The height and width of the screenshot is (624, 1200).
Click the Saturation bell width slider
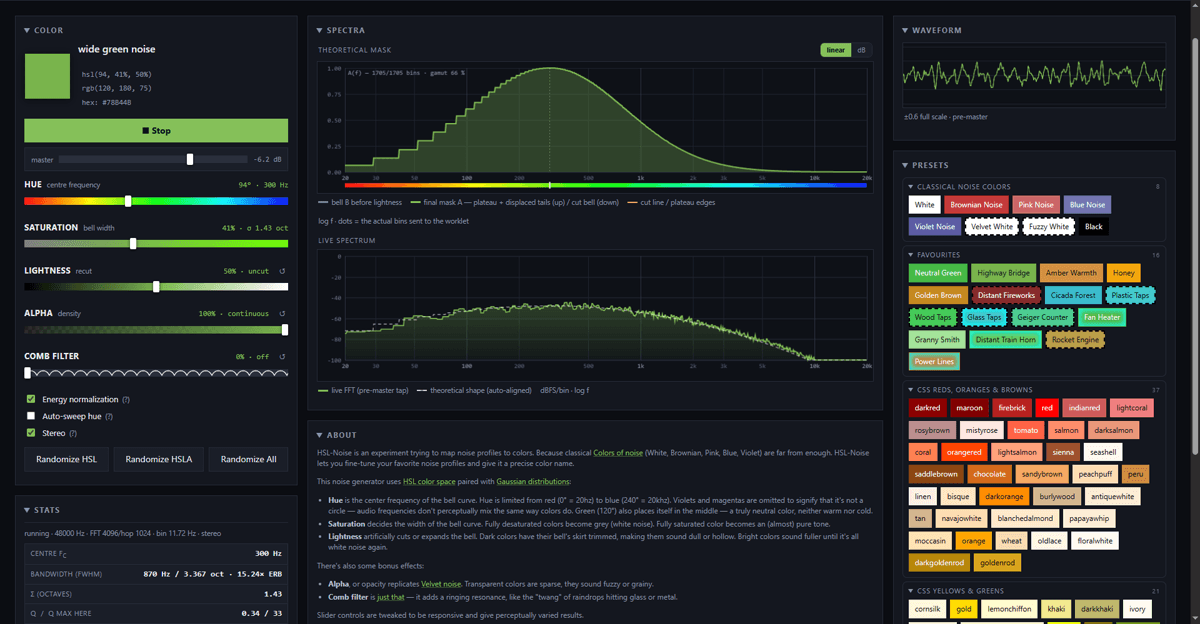[156, 243]
